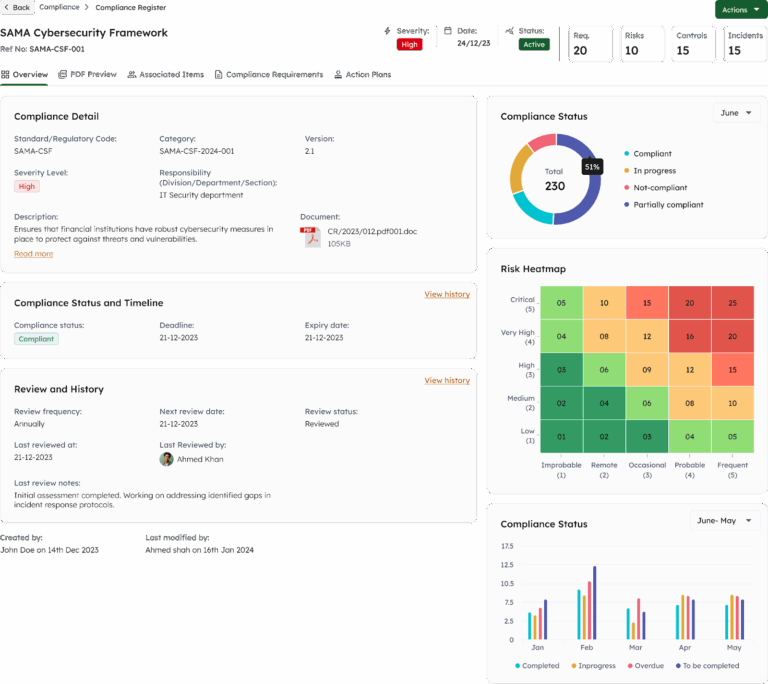Click the red High severity badge in header
This screenshot has width=768, height=684.
[409, 45]
